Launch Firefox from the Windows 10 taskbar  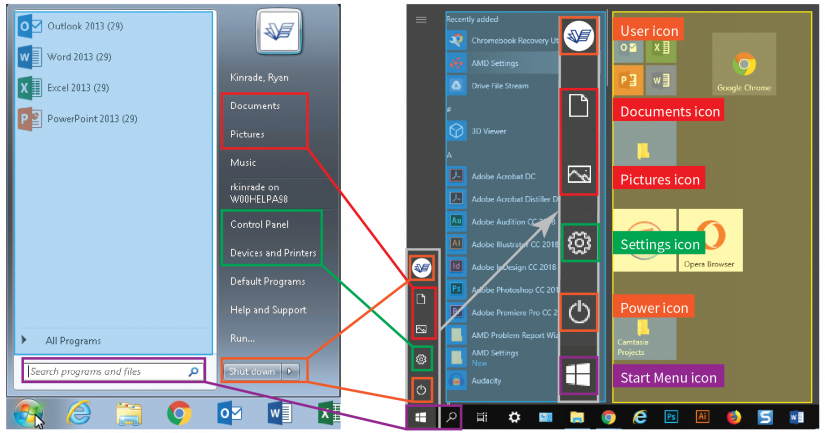click(x=733, y=417)
